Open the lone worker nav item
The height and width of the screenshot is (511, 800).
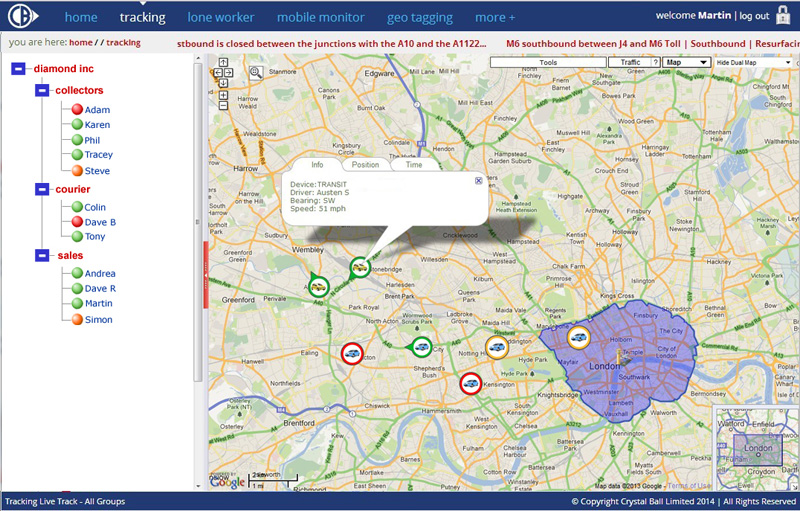[x=220, y=17]
